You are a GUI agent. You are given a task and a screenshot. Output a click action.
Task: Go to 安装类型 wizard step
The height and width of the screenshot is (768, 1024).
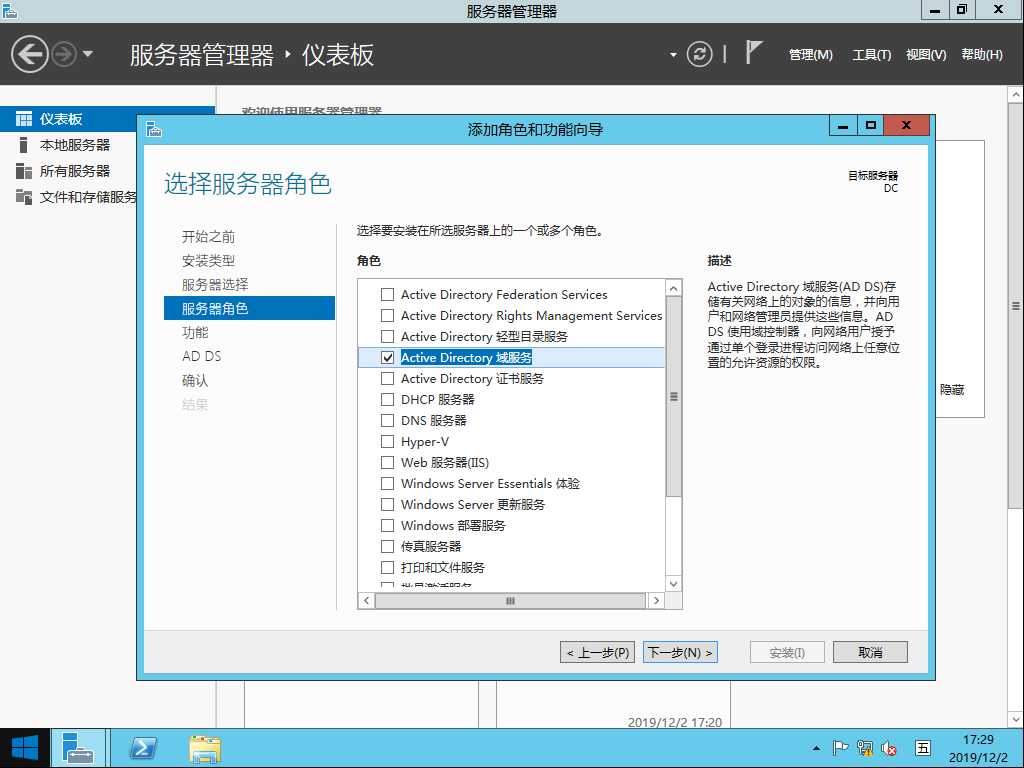(x=208, y=261)
